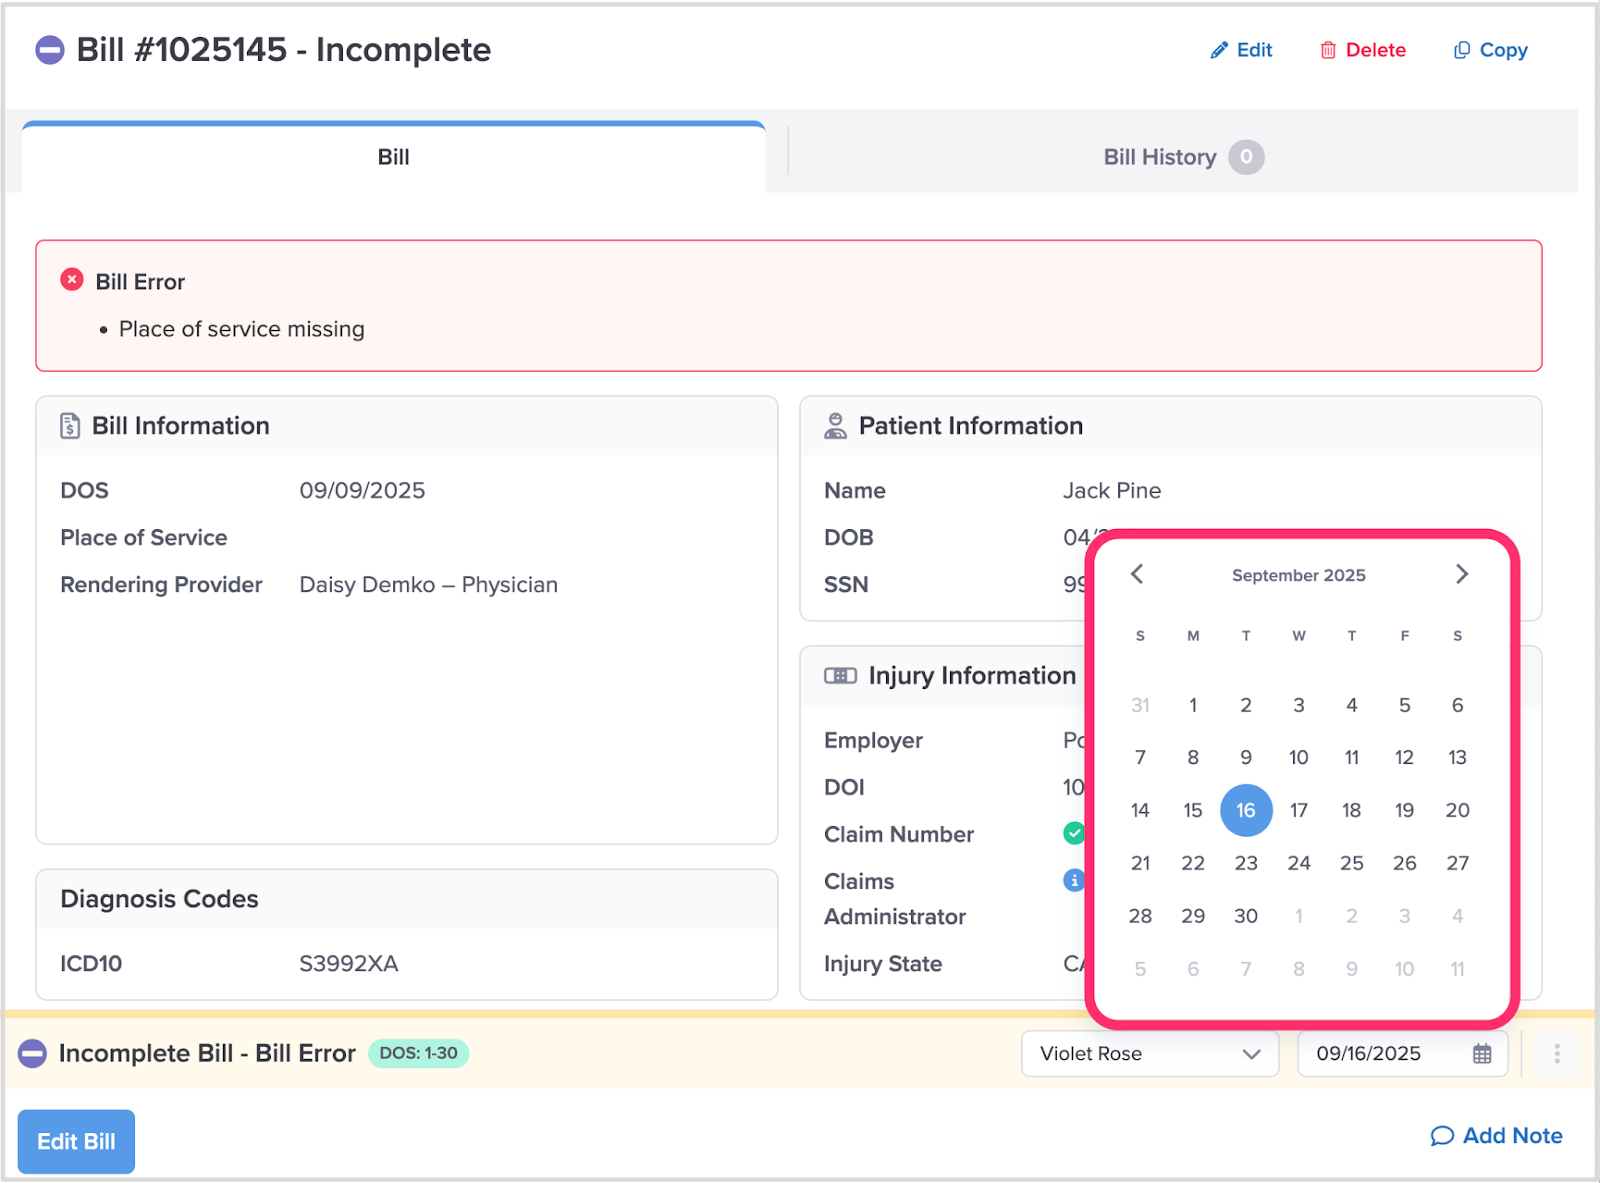Click the calendar icon in date field
1600x1183 pixels.
(1482, 1054)
